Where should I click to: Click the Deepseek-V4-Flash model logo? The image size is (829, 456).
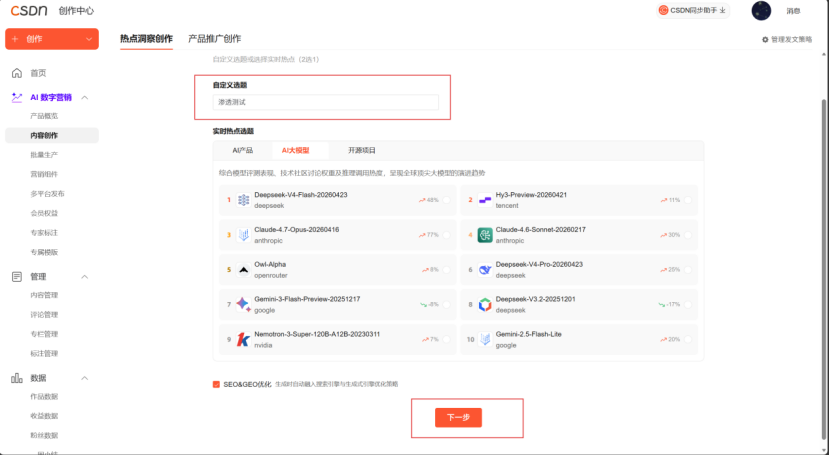coord(243,200)
